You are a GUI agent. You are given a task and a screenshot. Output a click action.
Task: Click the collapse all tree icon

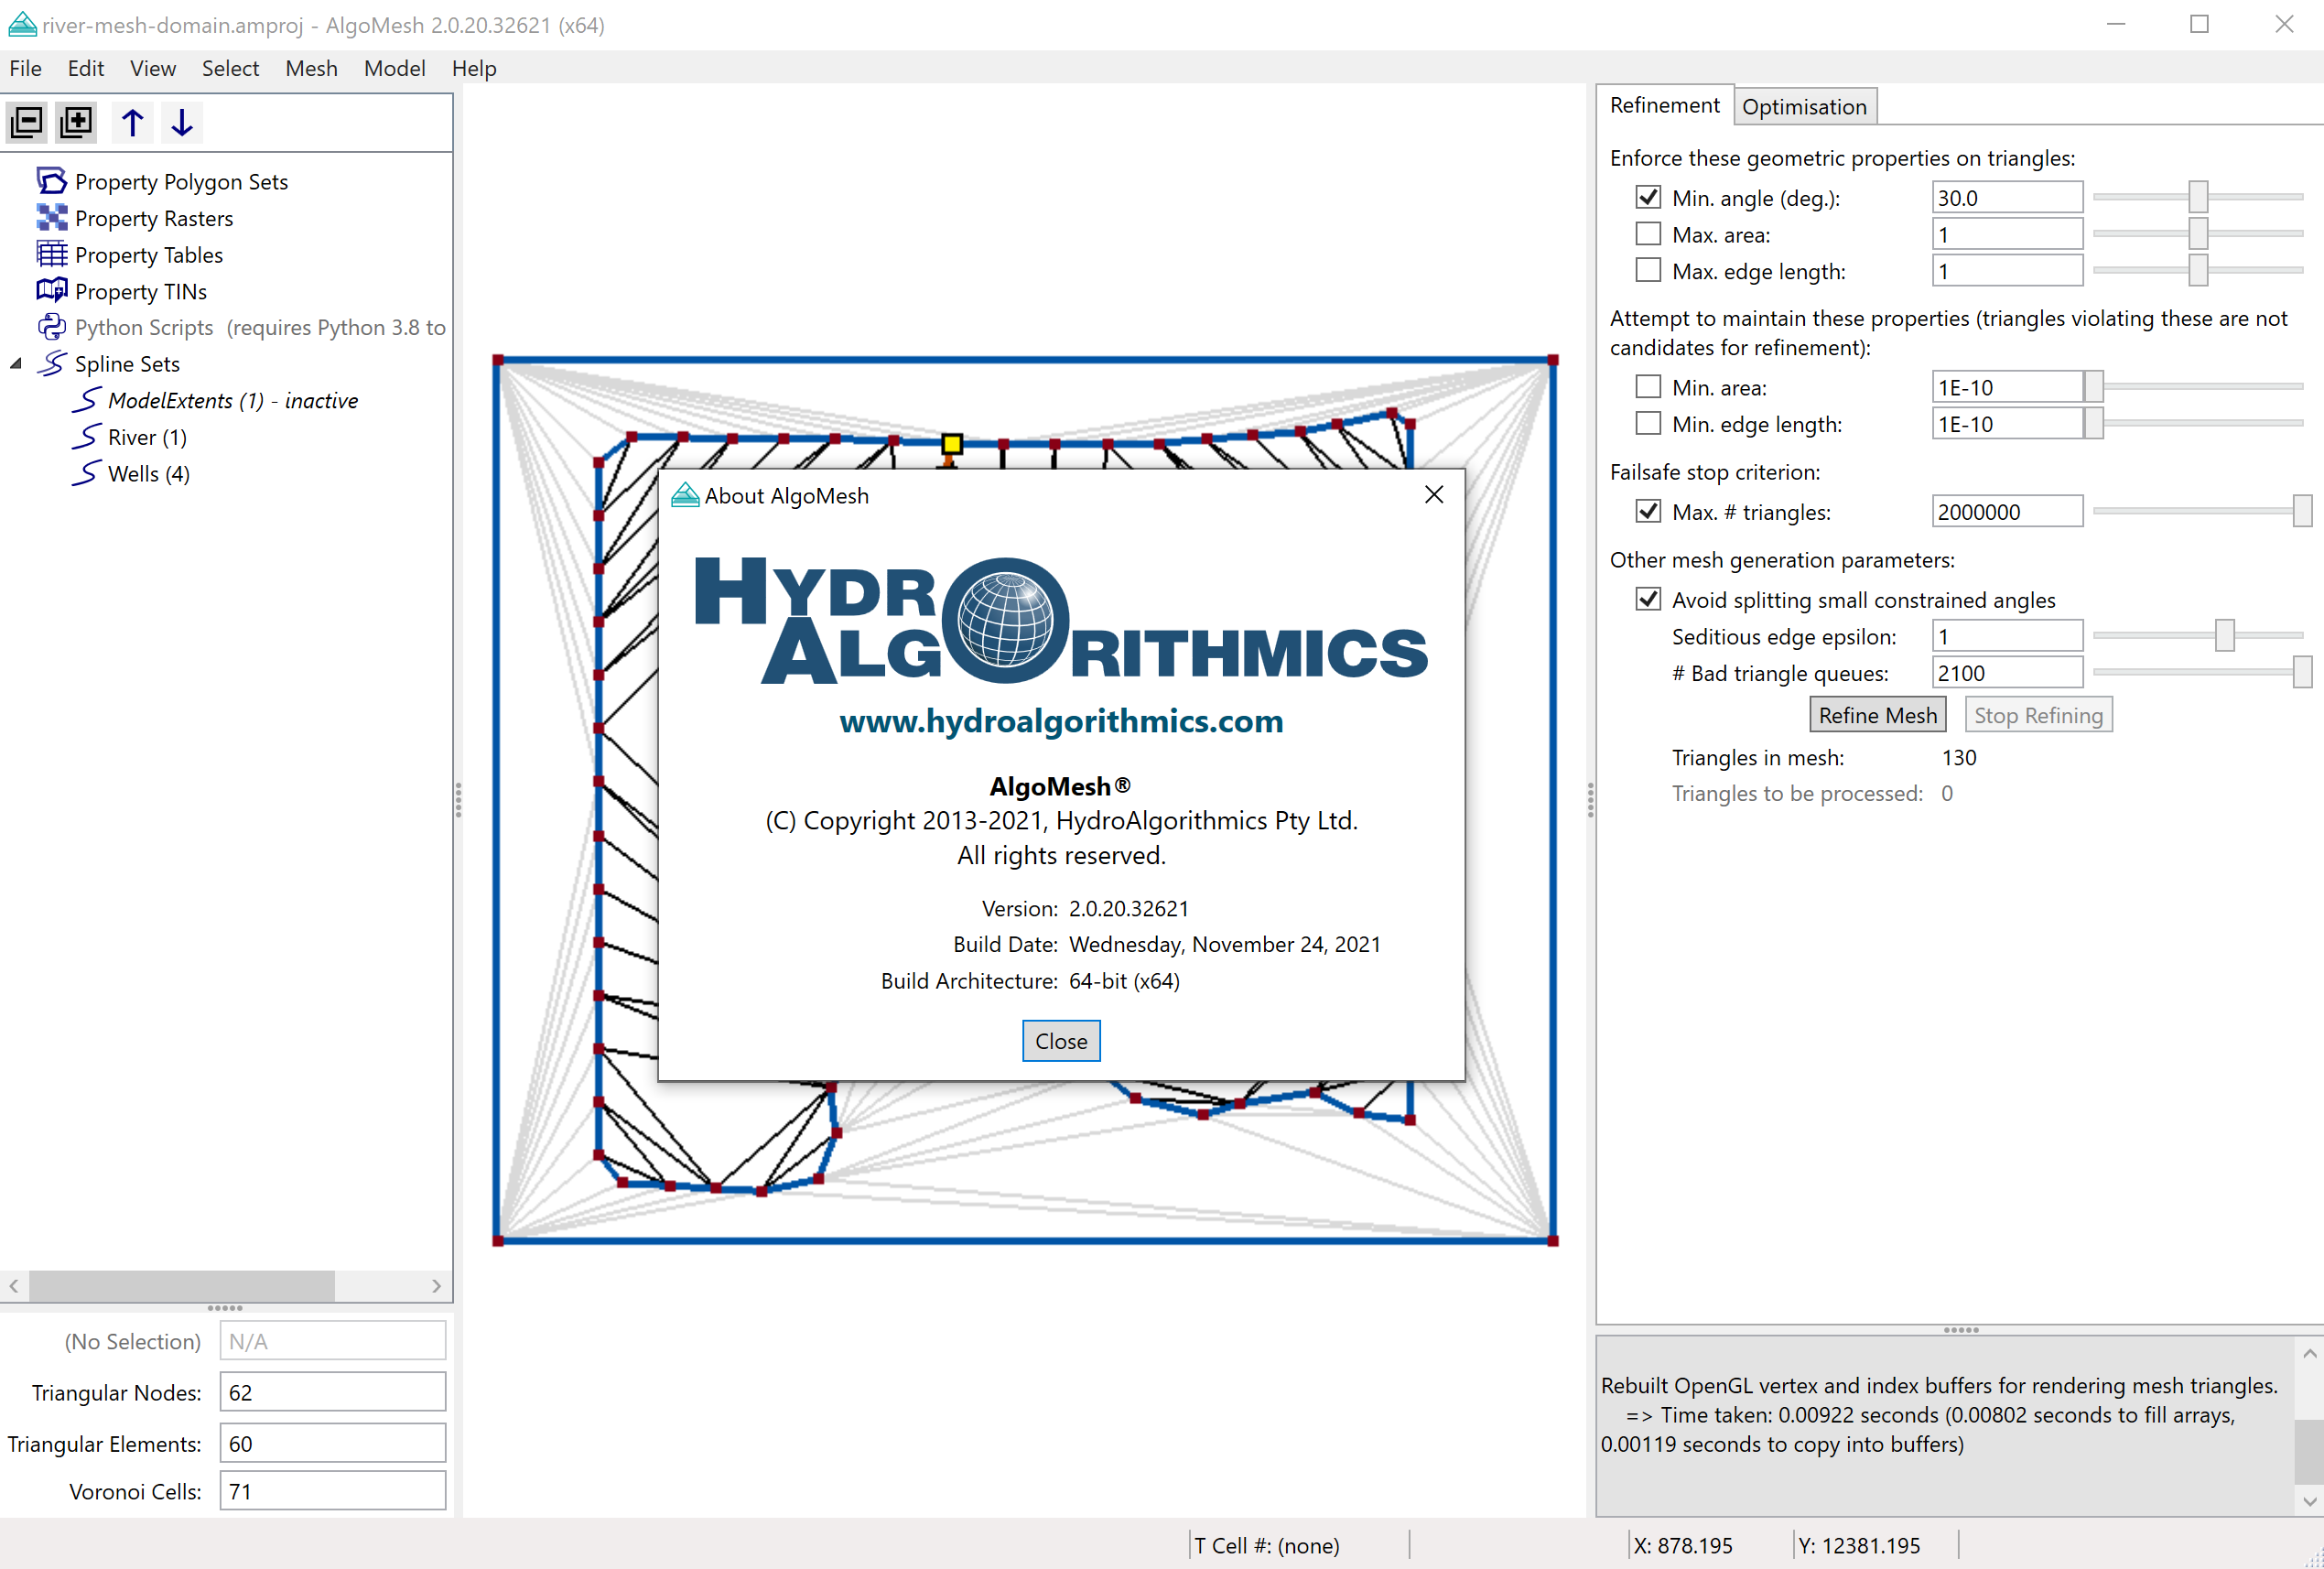[27, 122]
